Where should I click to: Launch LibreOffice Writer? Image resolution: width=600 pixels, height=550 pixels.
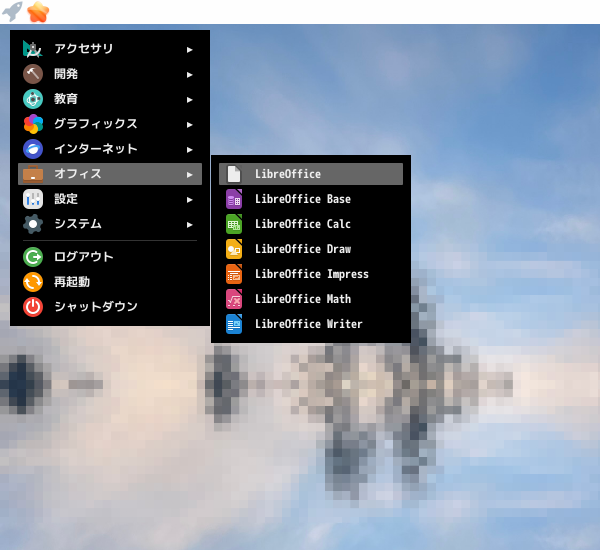[311, 324]
